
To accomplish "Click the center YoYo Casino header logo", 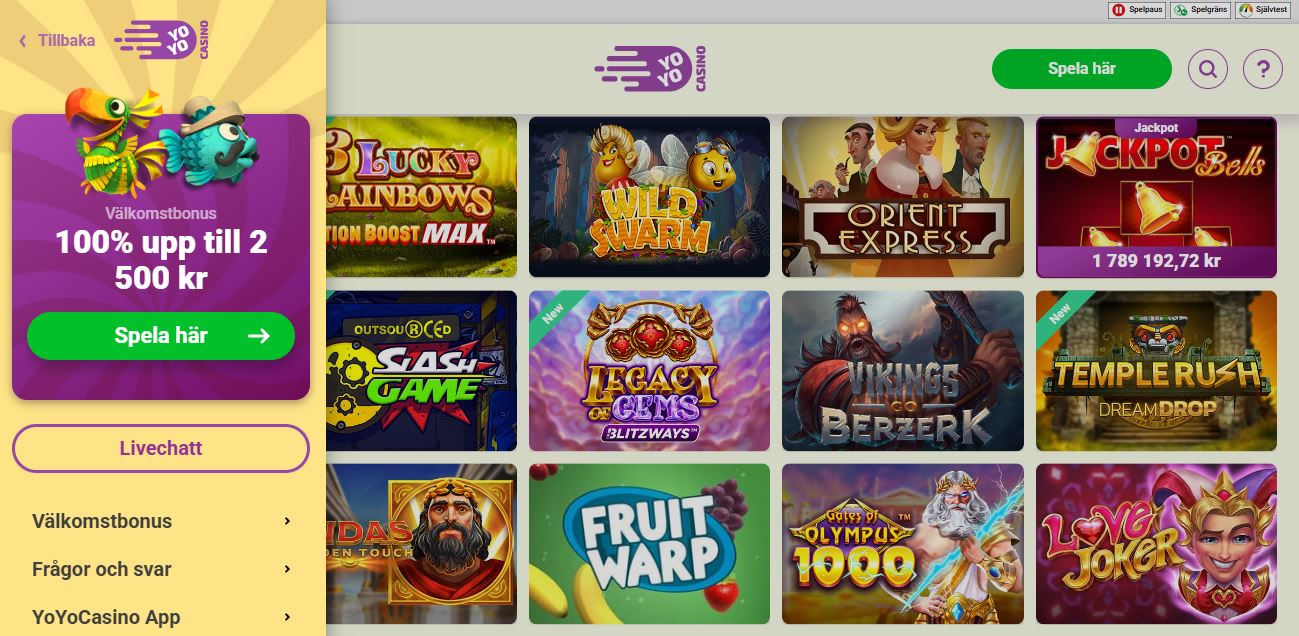I will (651, 69).
